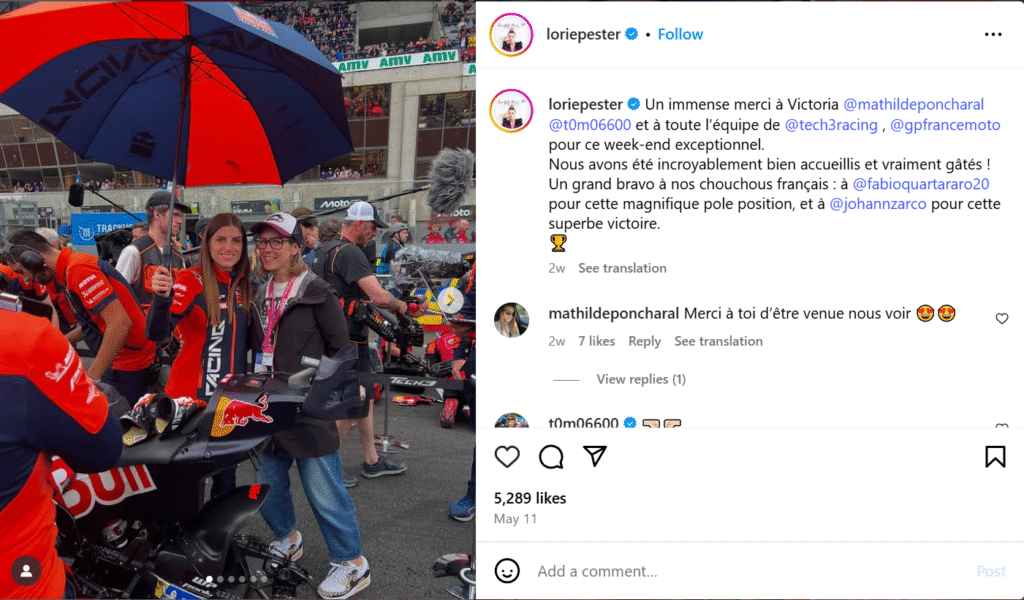
Task: Open the @fabioquartararo20 profile mention
Action: click(x=921, y=184)
